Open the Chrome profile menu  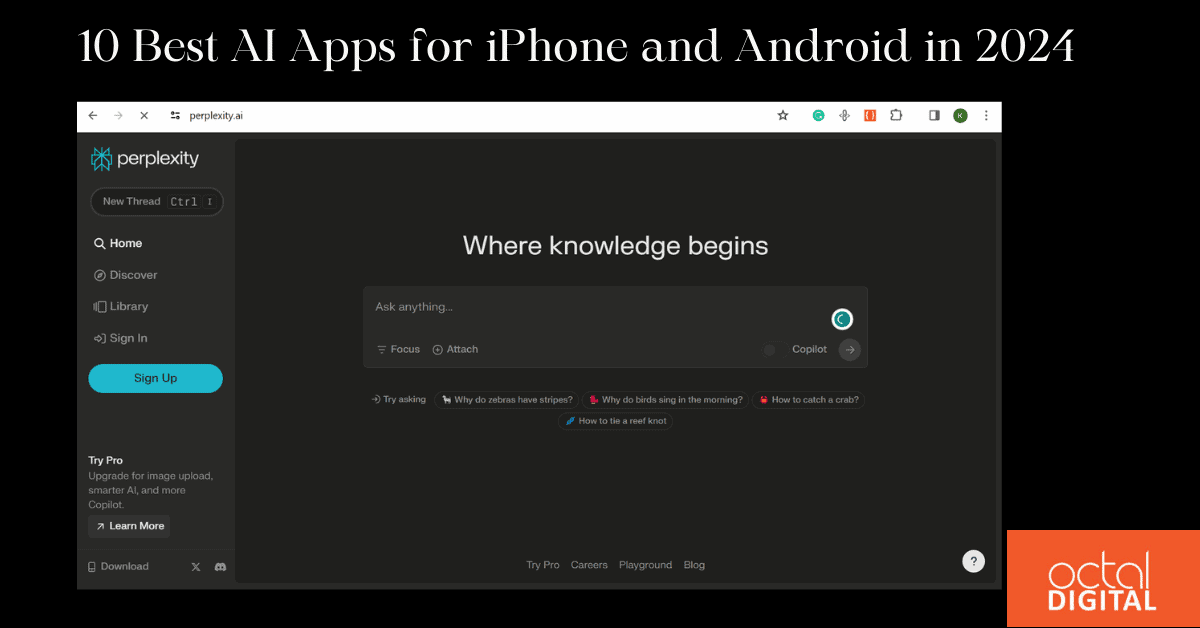pyautogui.click(x=960, y=115)
